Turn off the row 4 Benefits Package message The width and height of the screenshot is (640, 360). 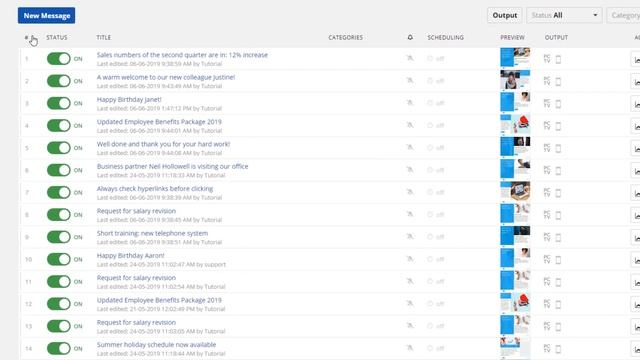(59, 125)
